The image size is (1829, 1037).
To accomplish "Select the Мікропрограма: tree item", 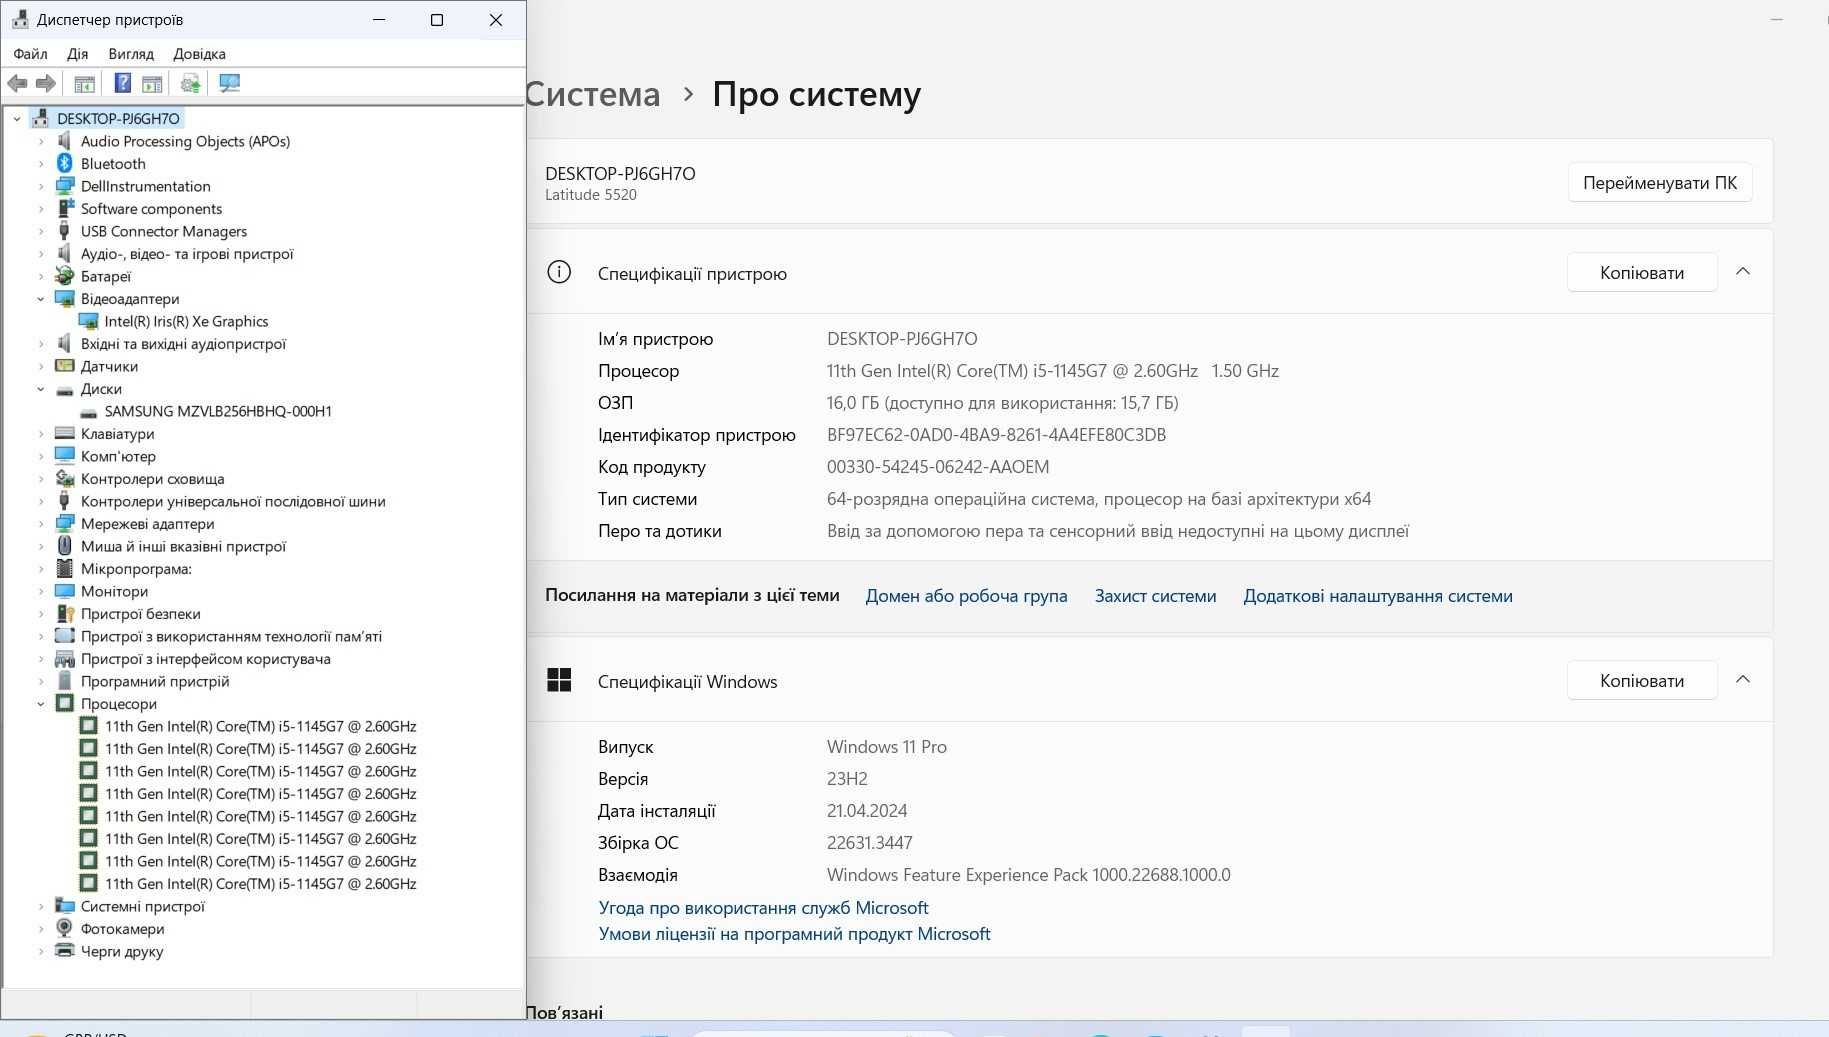I will (136, 569).
